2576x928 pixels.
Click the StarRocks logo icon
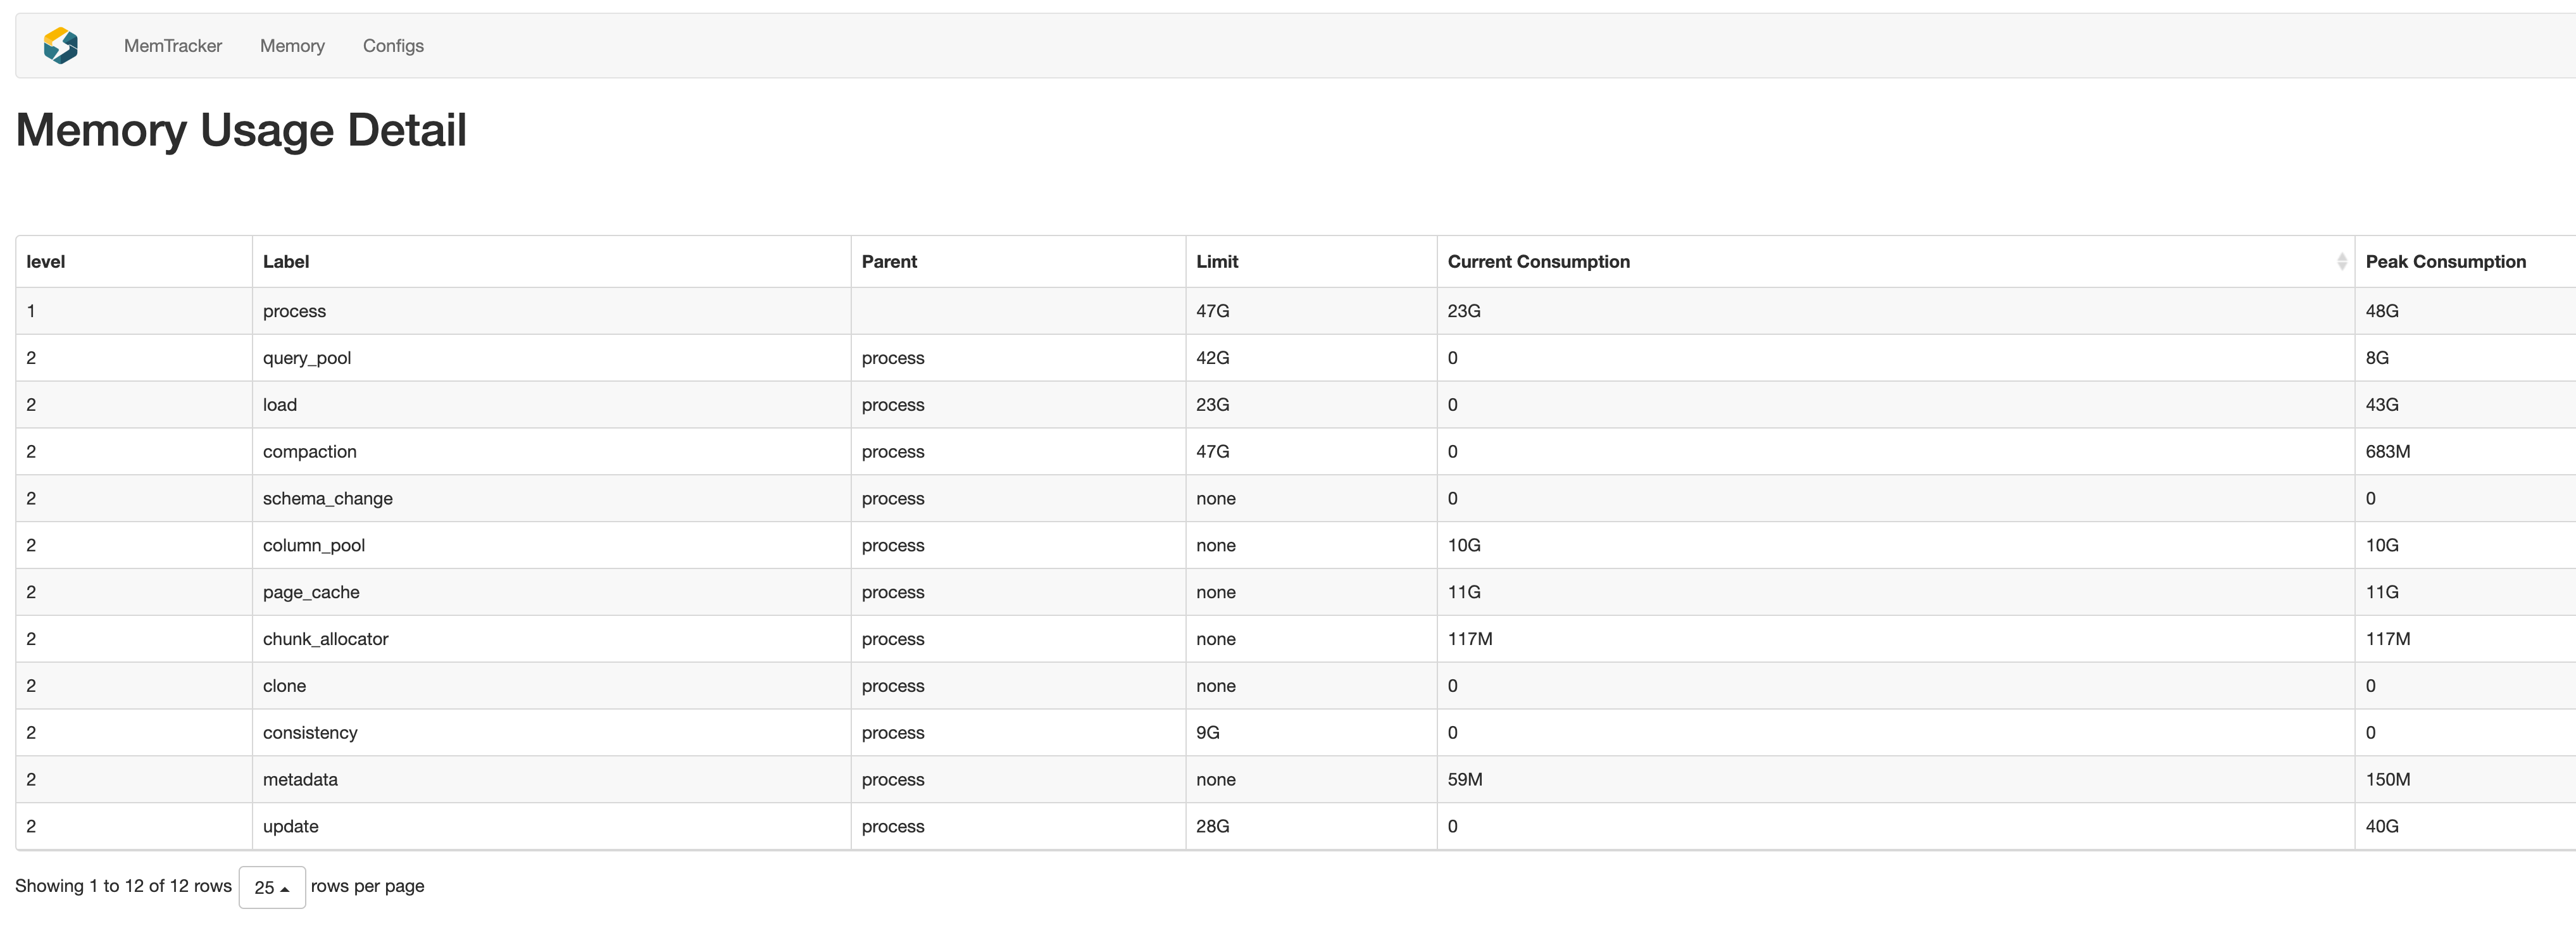pyautogui.click(x=61, y=46)
